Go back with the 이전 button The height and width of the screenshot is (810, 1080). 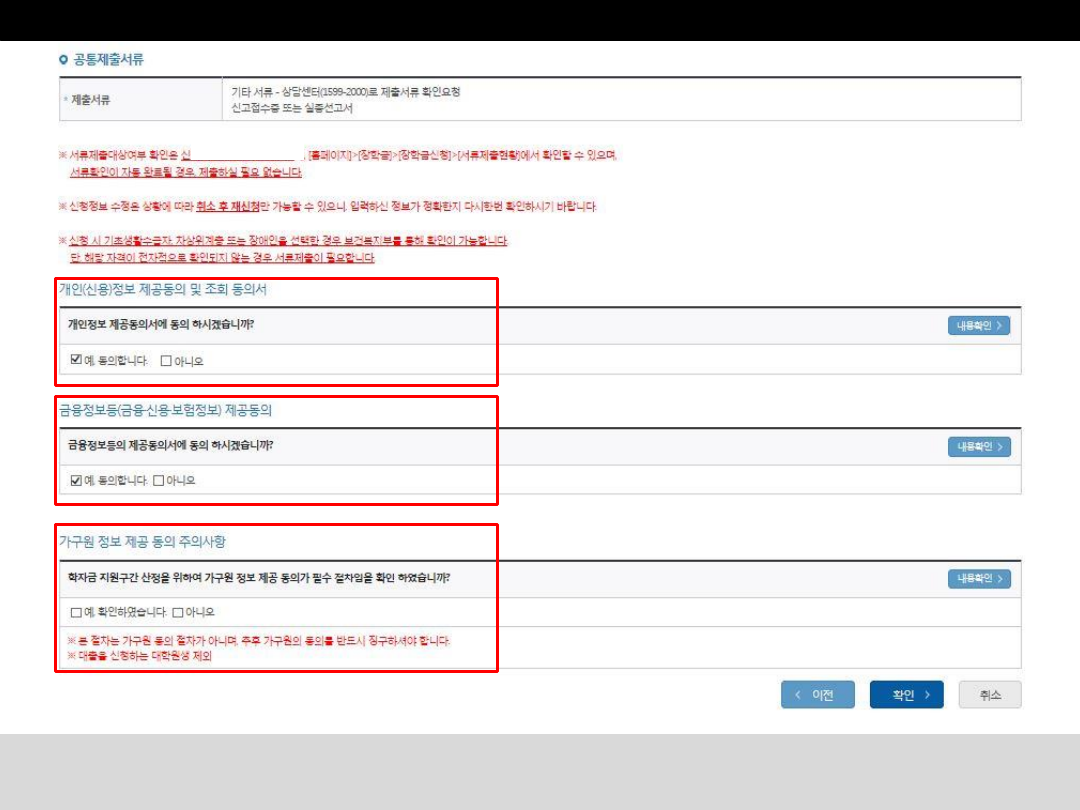pyautogui.click(x=818, y=695)
